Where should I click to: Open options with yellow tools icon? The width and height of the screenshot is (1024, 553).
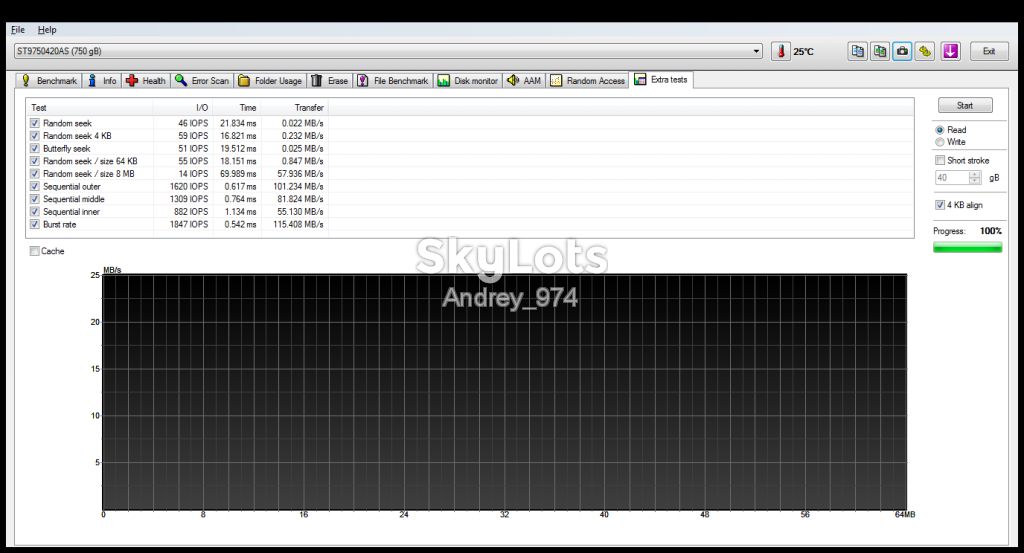pos(924,51)
